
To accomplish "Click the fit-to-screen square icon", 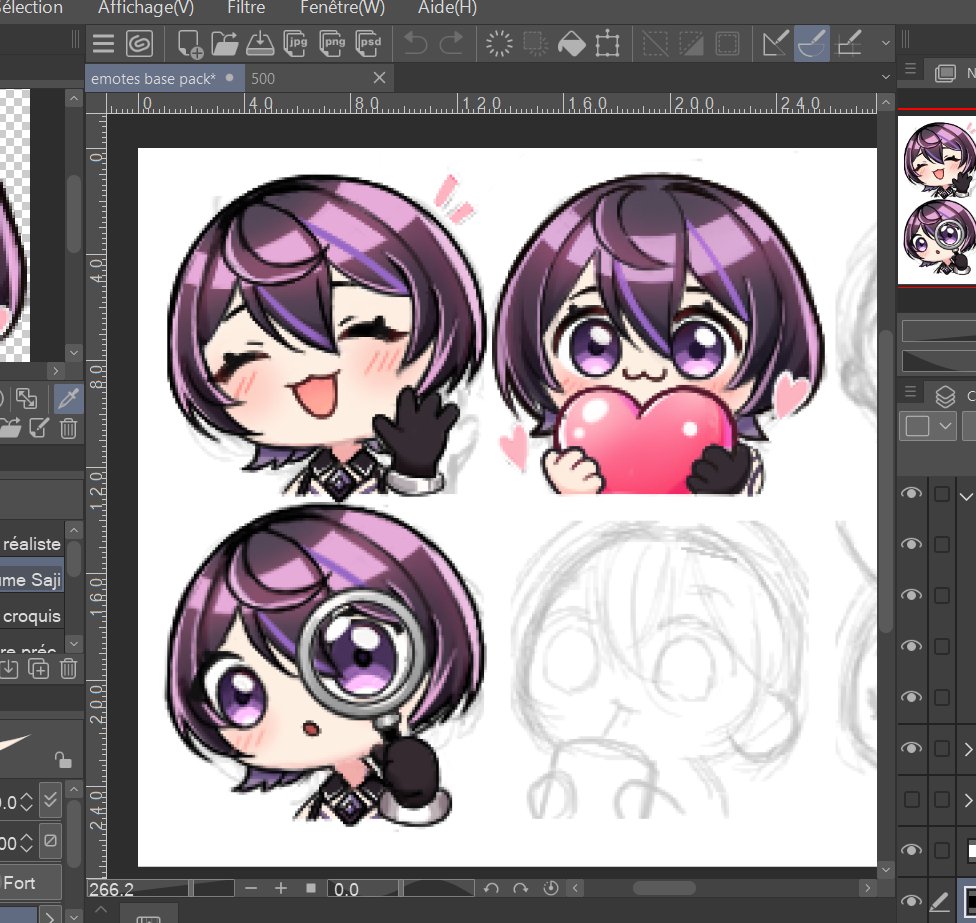I will pos(311,888).
